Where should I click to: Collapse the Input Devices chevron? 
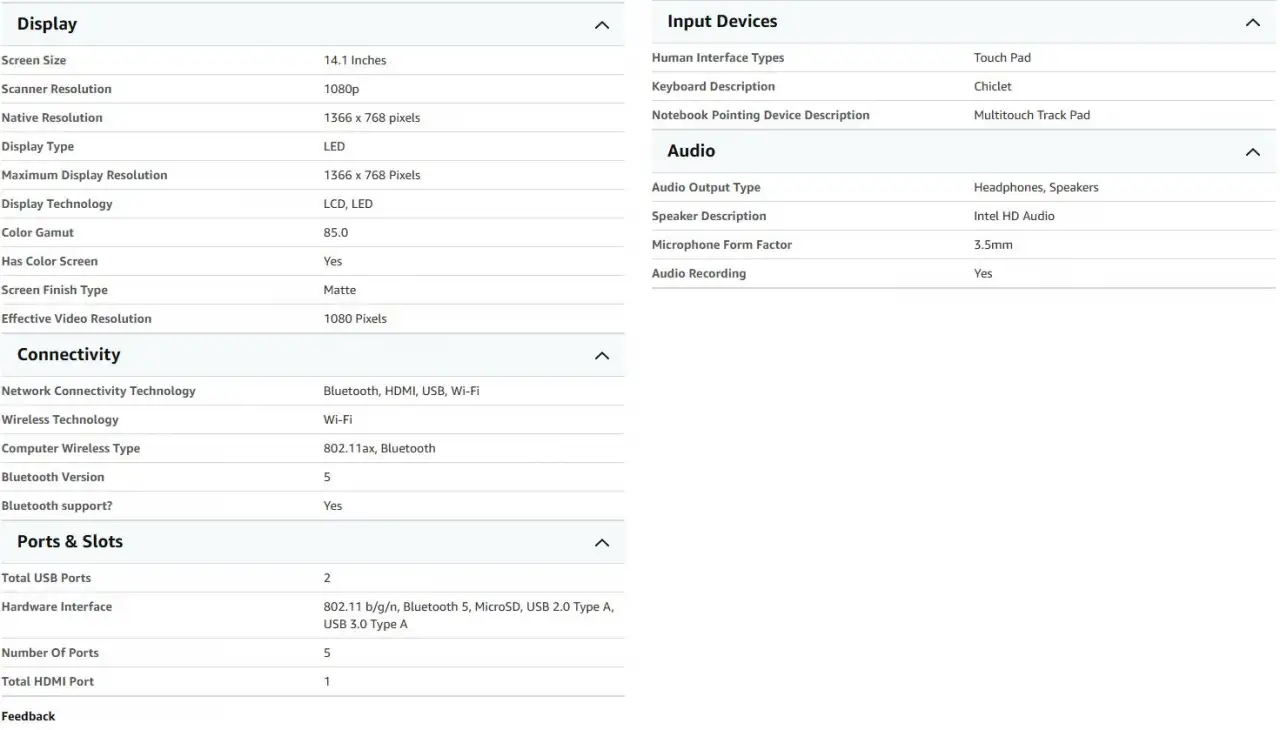point(1253,22)
